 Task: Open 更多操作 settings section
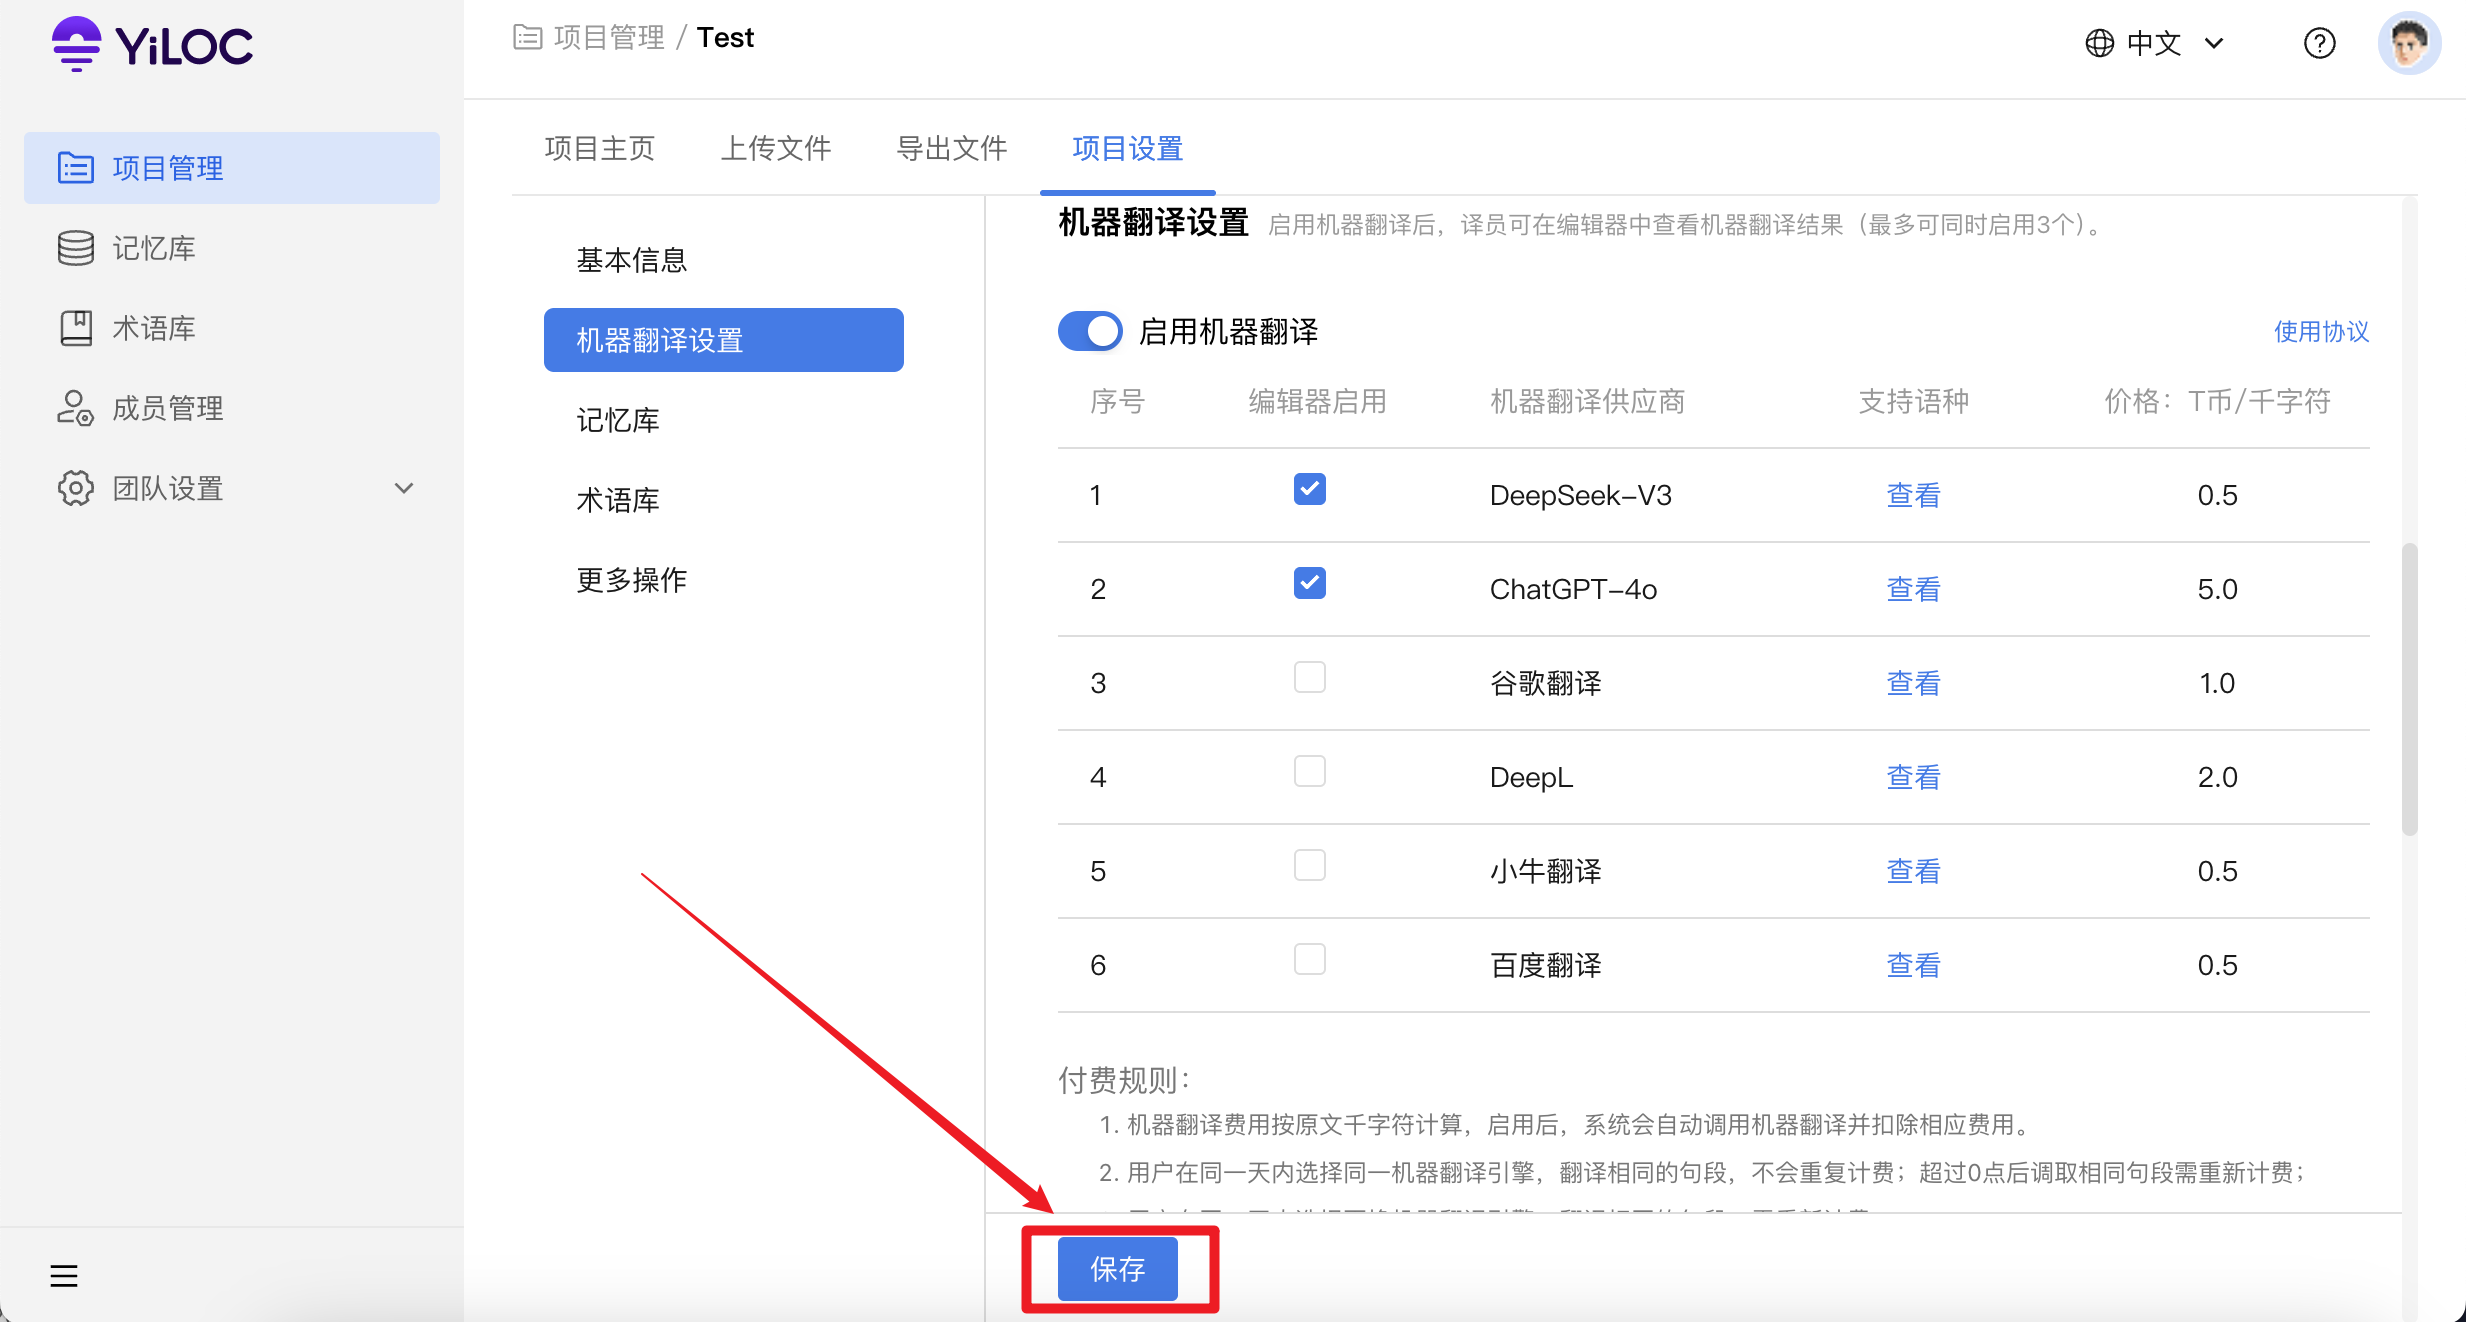point(631,580)
